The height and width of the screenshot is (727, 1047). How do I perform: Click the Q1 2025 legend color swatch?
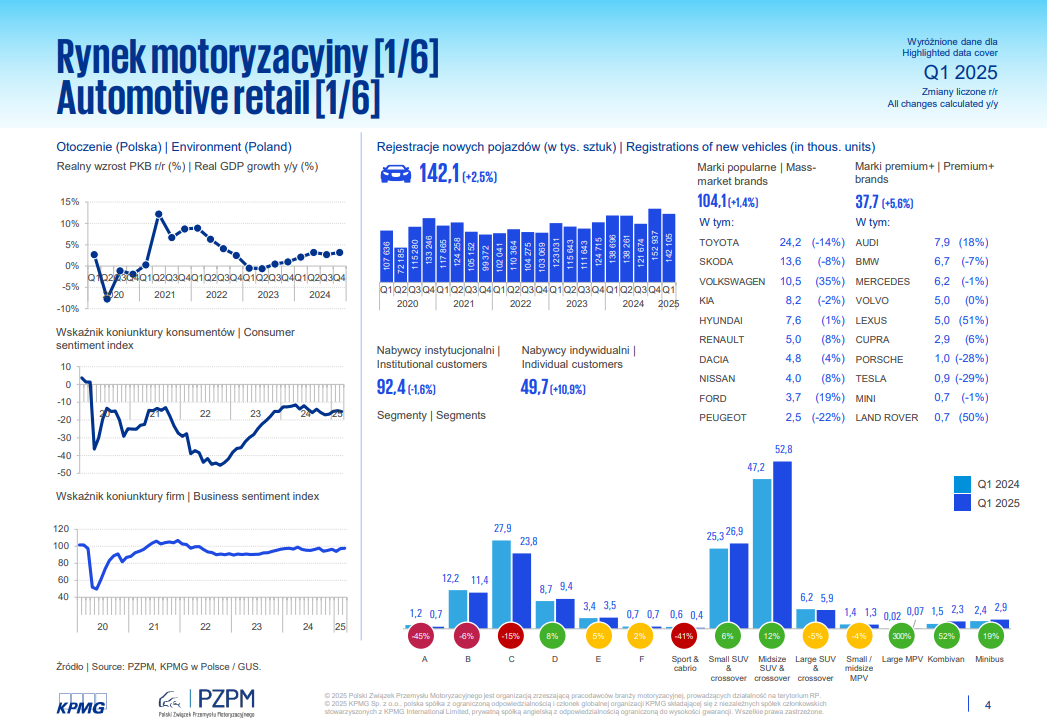[962, 503]
